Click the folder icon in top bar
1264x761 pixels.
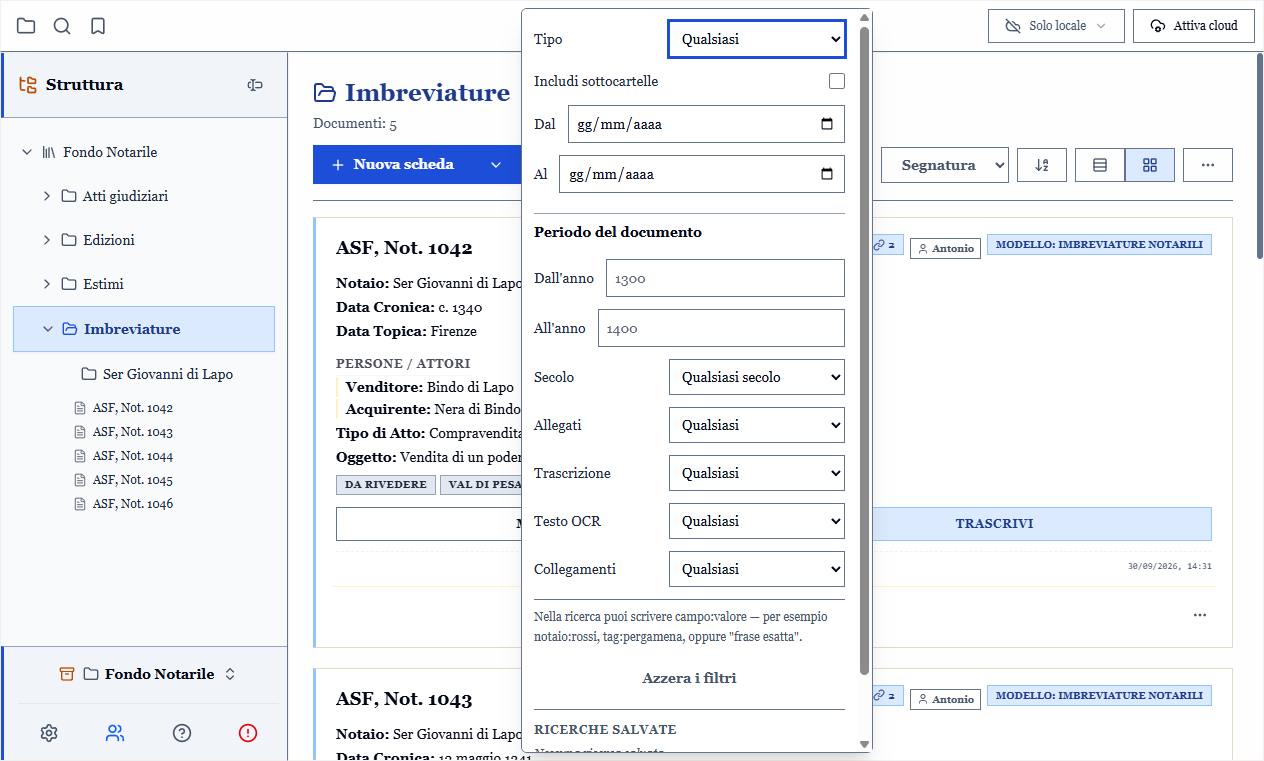pos(26,26)
